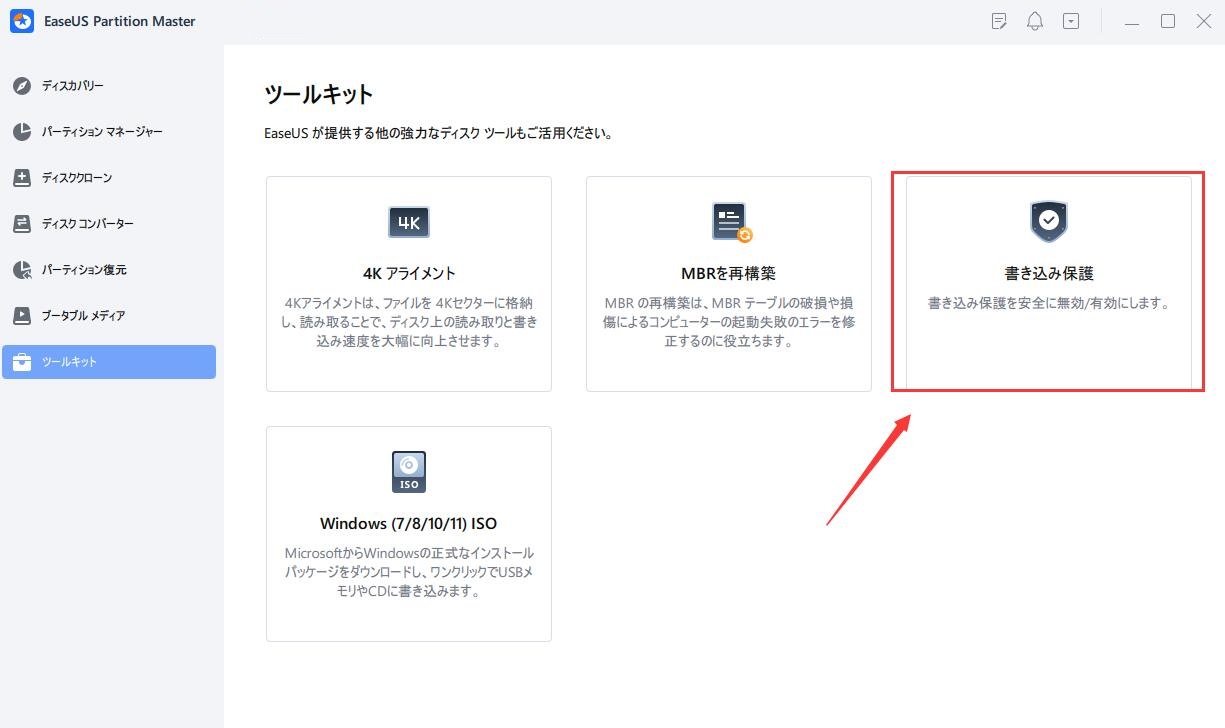Viewport: 1225px width, 728px height.
Task: Select the Windows (7/8/10/11) ISO title
Action: [408, 523]
